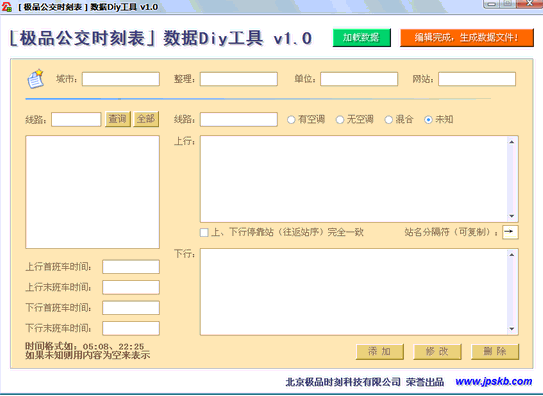The width and height of the screenshot is (543, 396).
Task: Focus the 单位 input field
Action: 359,79
